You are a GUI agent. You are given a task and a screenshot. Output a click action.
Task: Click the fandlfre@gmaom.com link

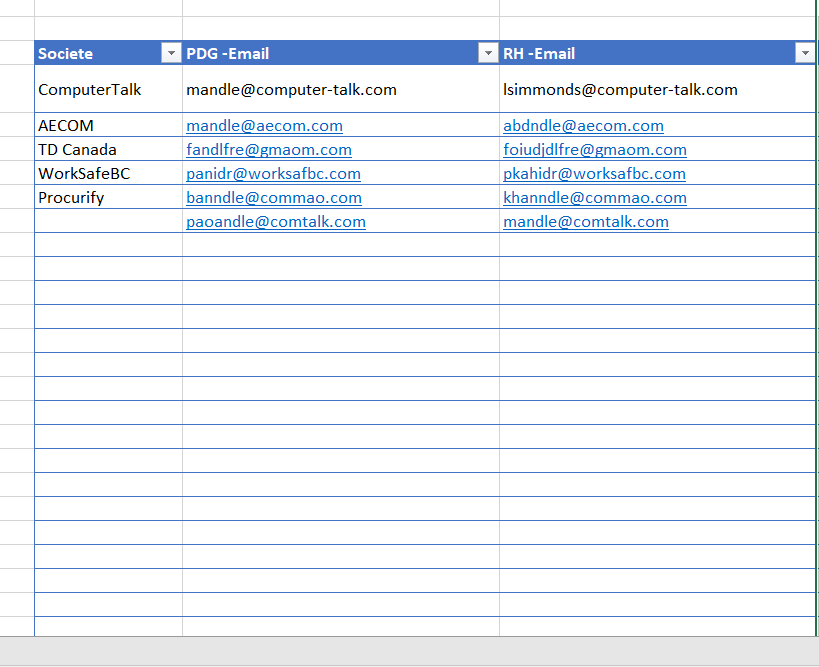pos(268,150)
